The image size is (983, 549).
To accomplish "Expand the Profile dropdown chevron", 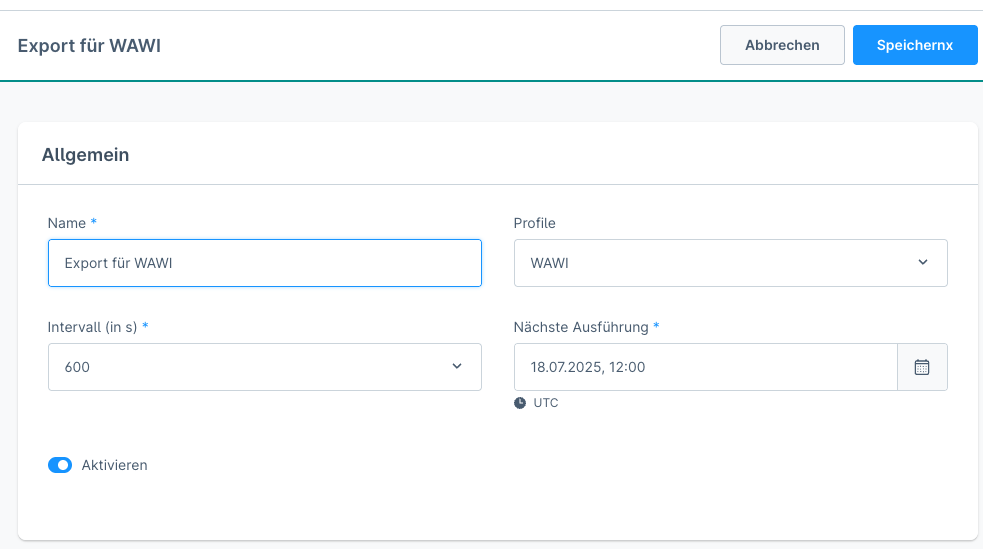I will 922,262.
